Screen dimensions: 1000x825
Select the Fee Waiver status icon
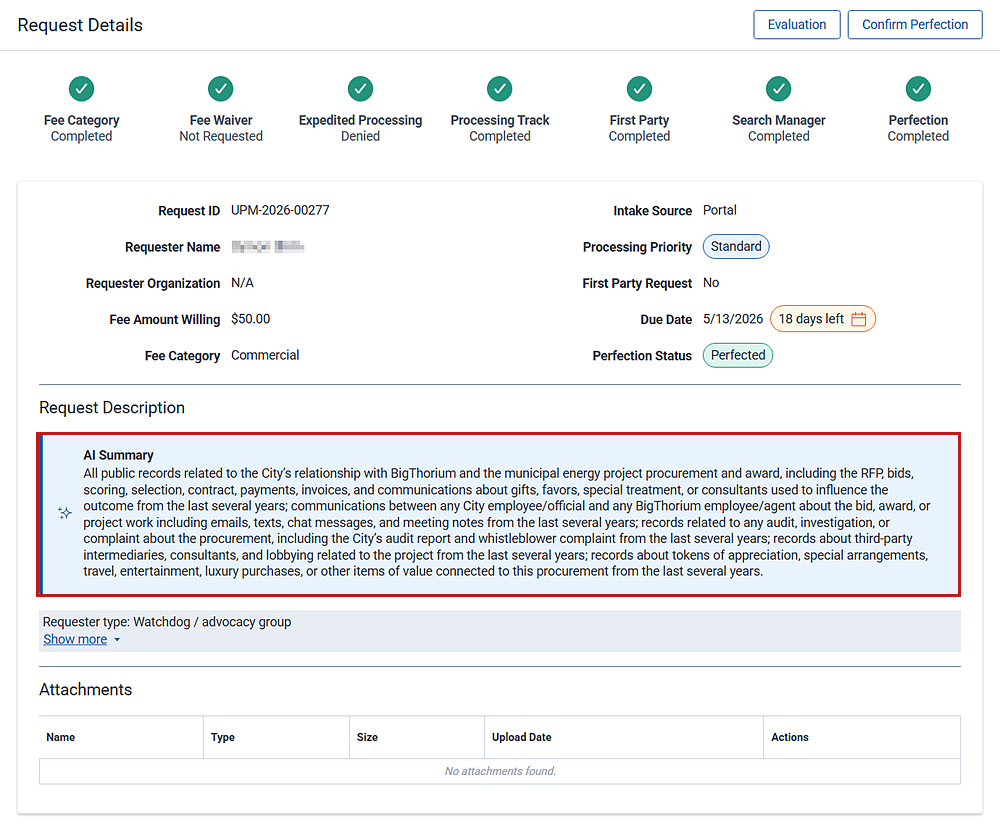[220, 89]
